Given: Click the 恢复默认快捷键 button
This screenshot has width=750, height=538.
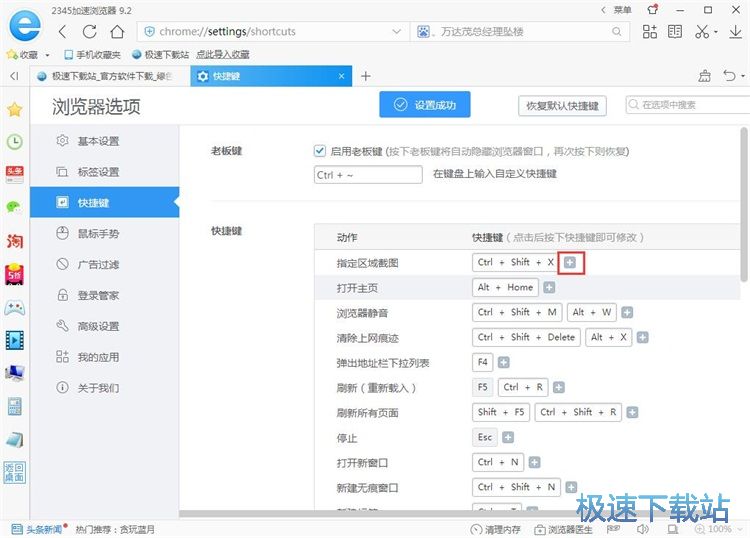Looking at the screenshot, I should (562, 106).
